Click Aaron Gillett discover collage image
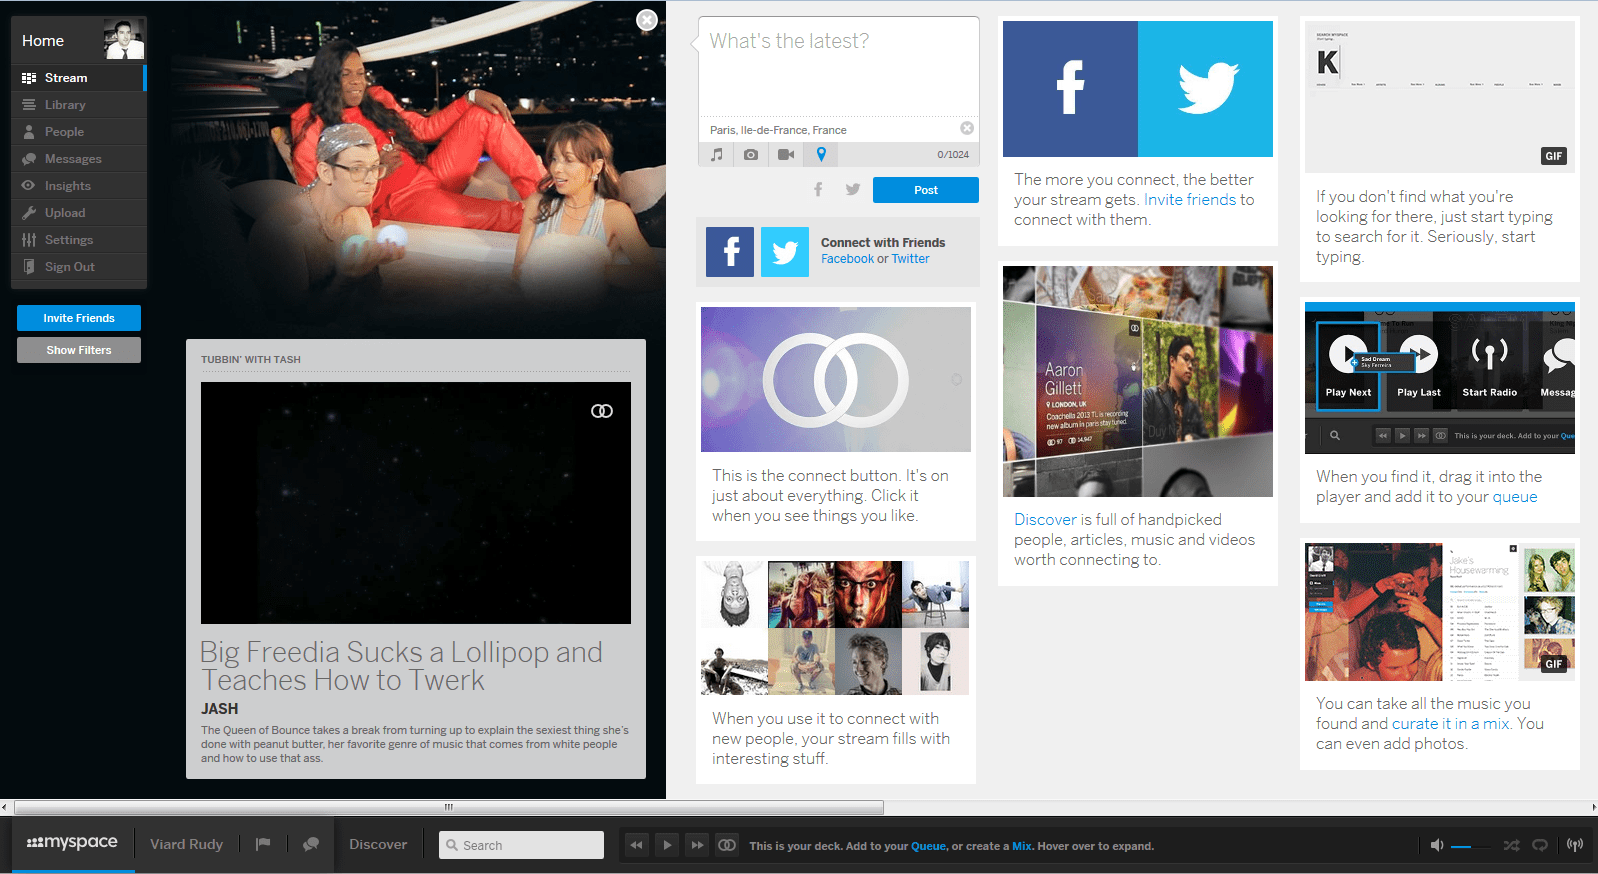This screenshot has height=874, width=1598. point(1138,381)
